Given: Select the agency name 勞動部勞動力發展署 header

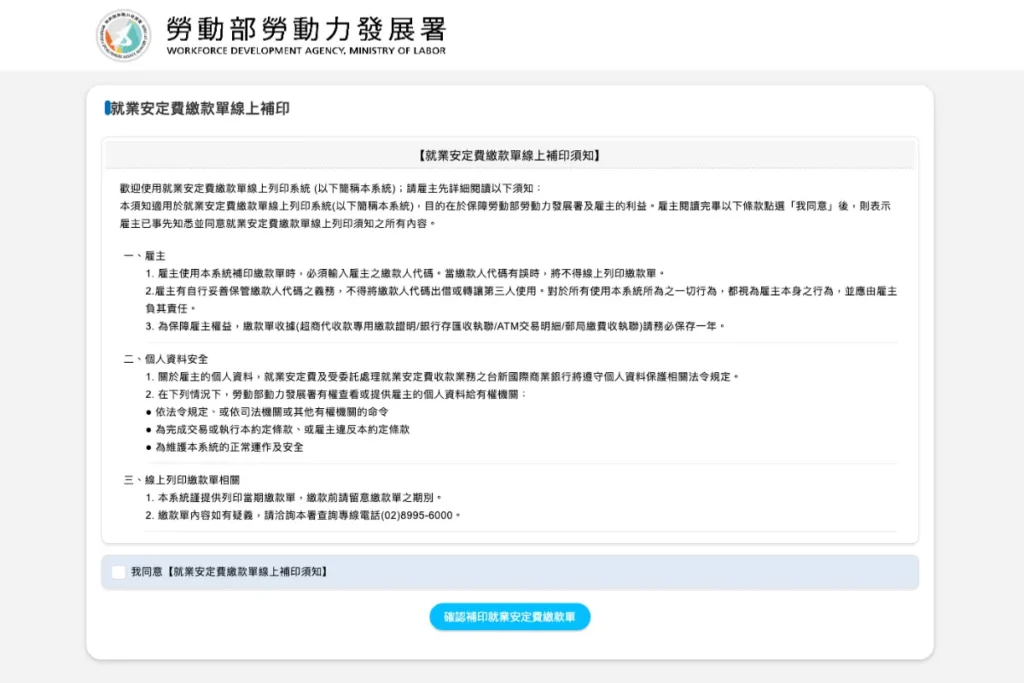Looking at the screenshot, I should [306, 29].
